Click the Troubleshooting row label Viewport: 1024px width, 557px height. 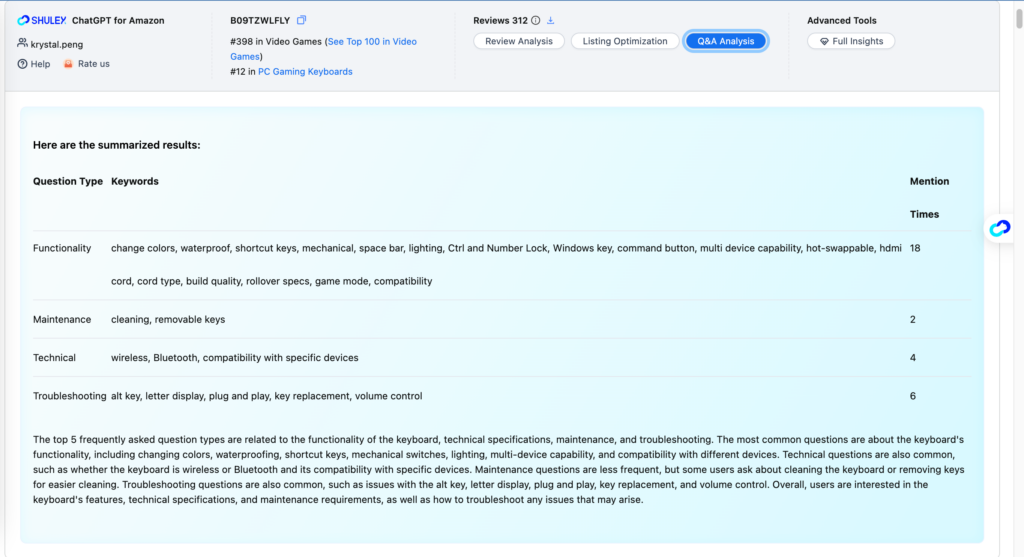click(x=69, y=396)
